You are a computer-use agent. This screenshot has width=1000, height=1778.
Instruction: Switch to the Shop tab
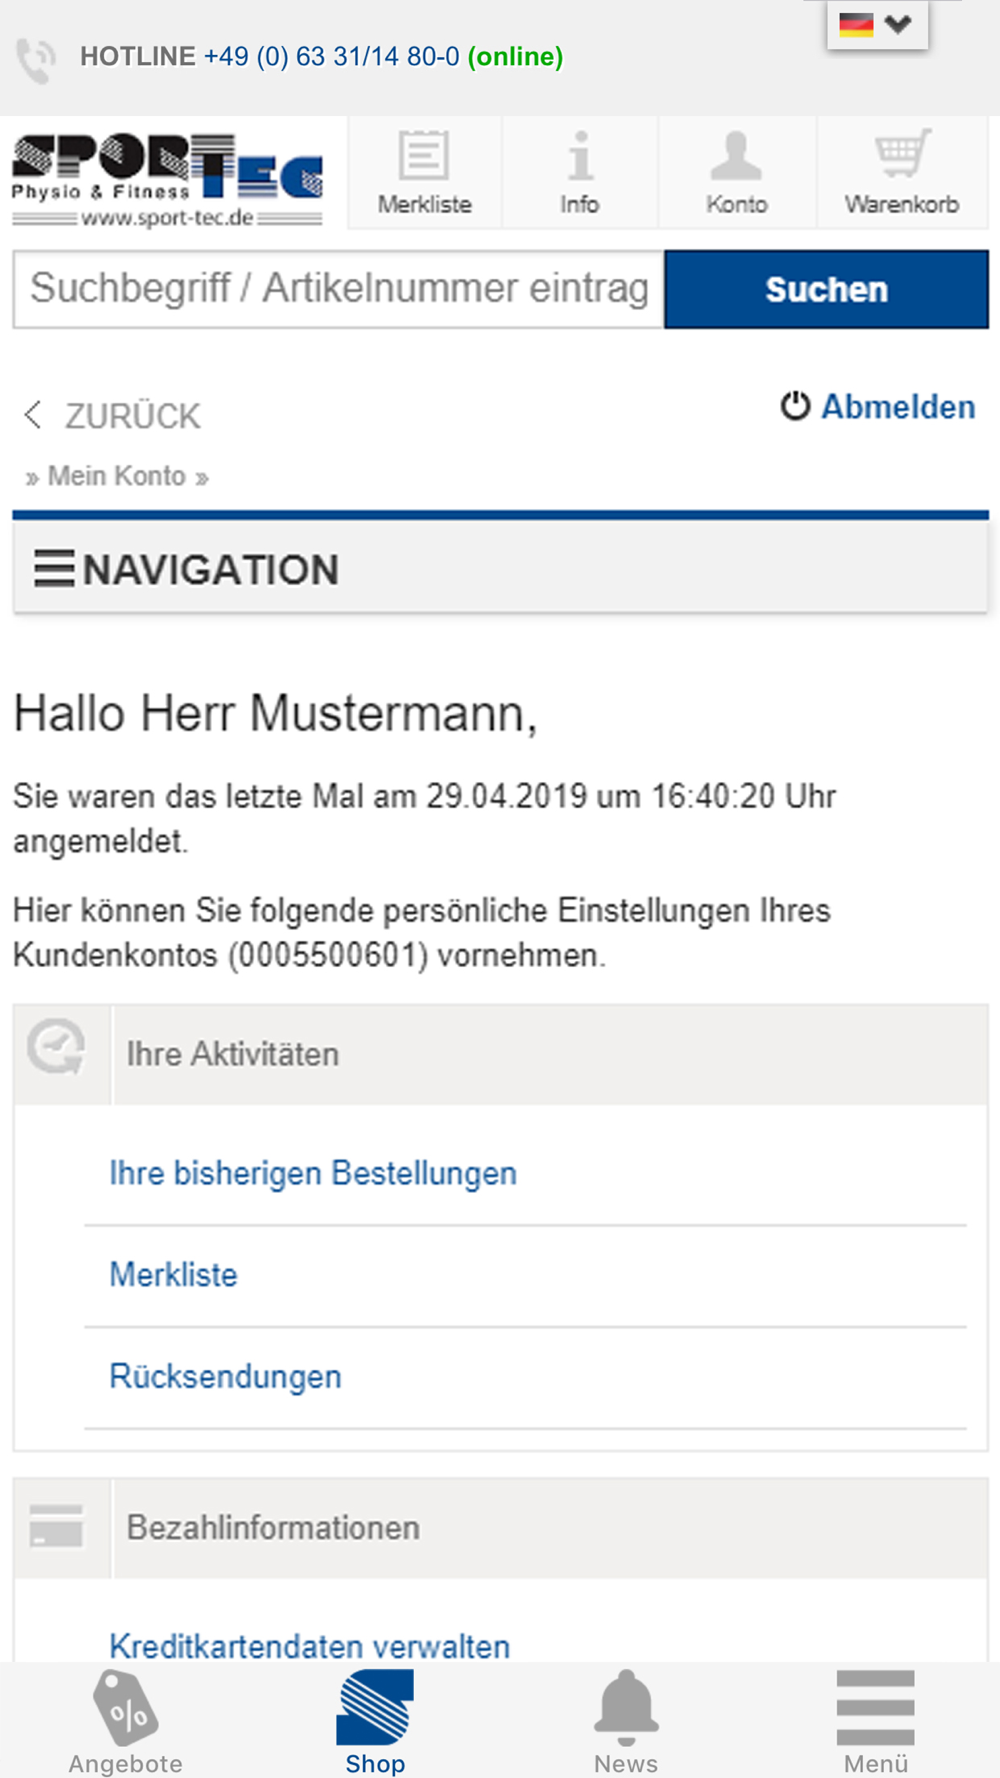[375, 1722]
